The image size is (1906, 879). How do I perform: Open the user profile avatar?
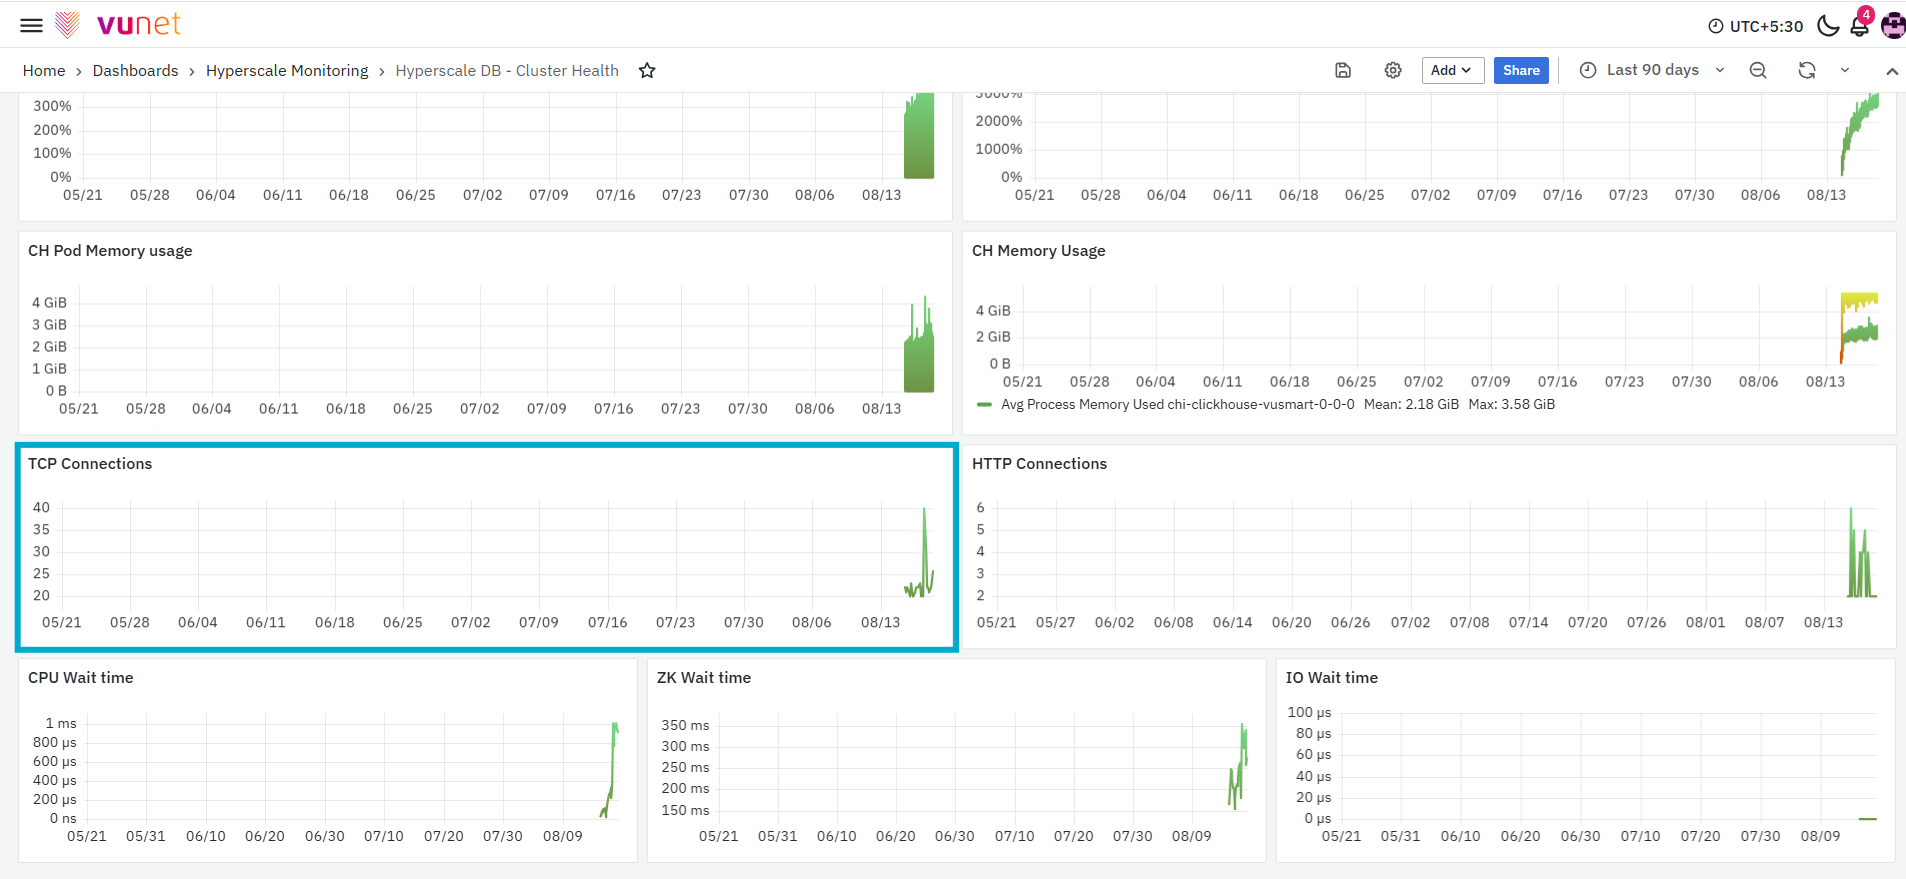[1893, 26]
